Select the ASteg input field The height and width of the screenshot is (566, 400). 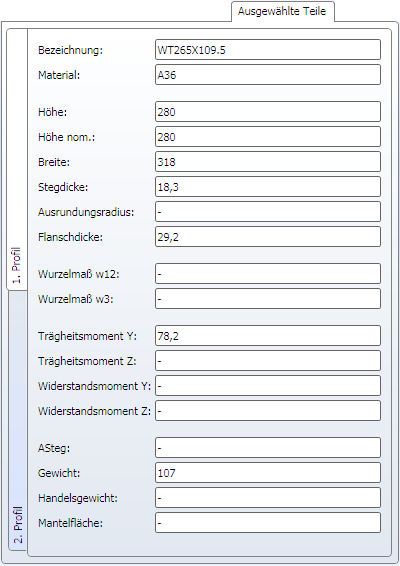(268, 448)
